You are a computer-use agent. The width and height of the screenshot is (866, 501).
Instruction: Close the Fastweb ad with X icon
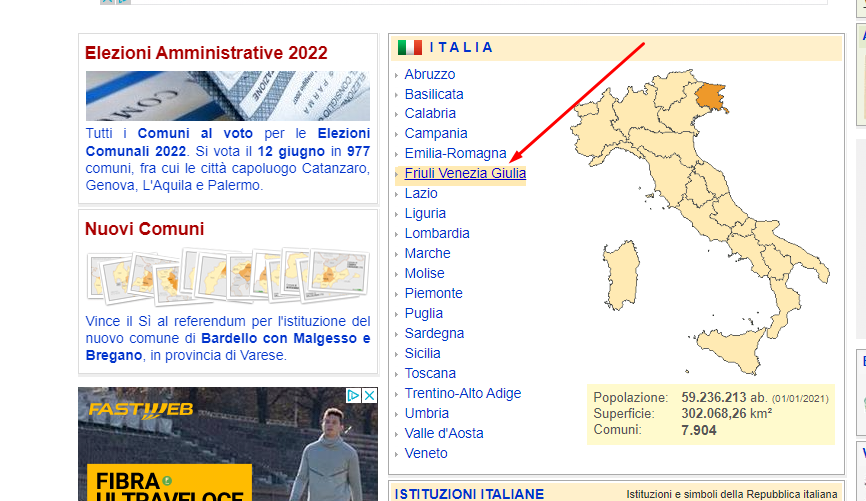[x=369, y=396]
